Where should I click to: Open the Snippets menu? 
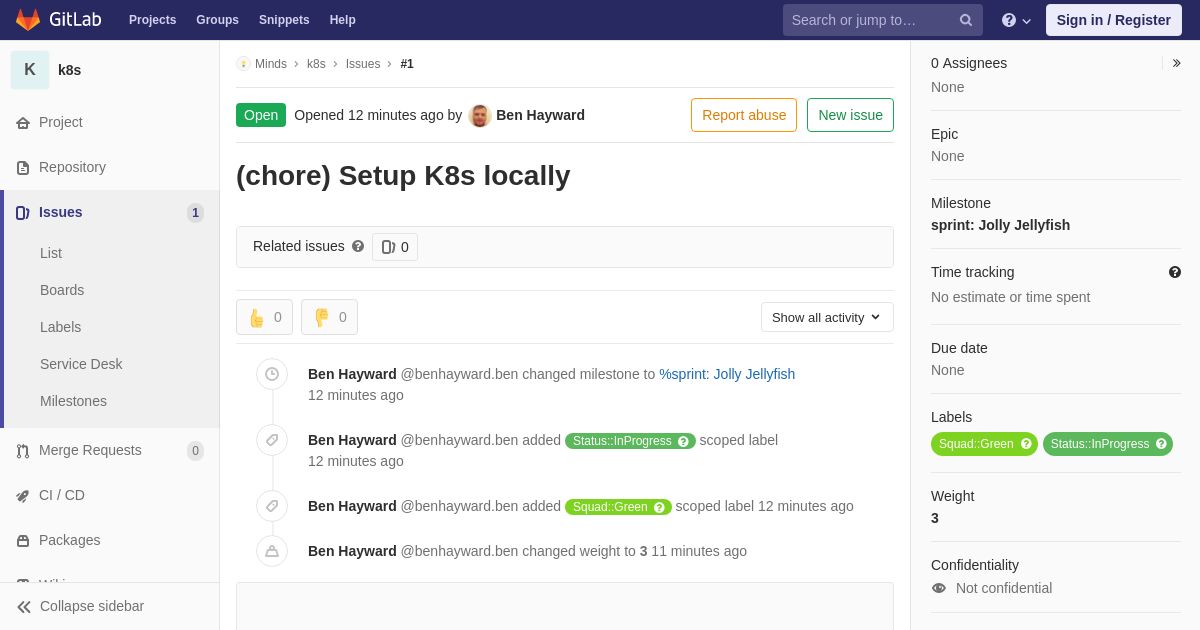(284, 20)
